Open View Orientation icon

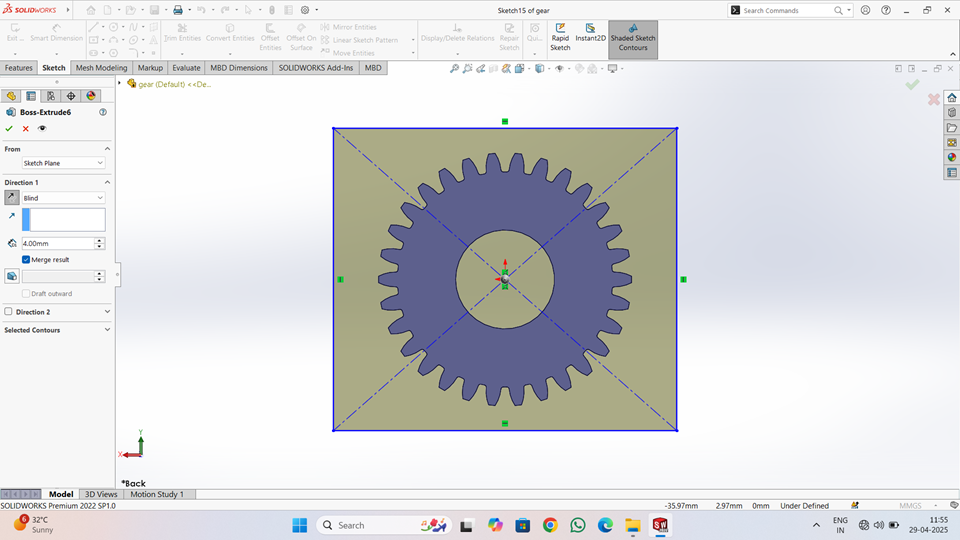[520, 69]
